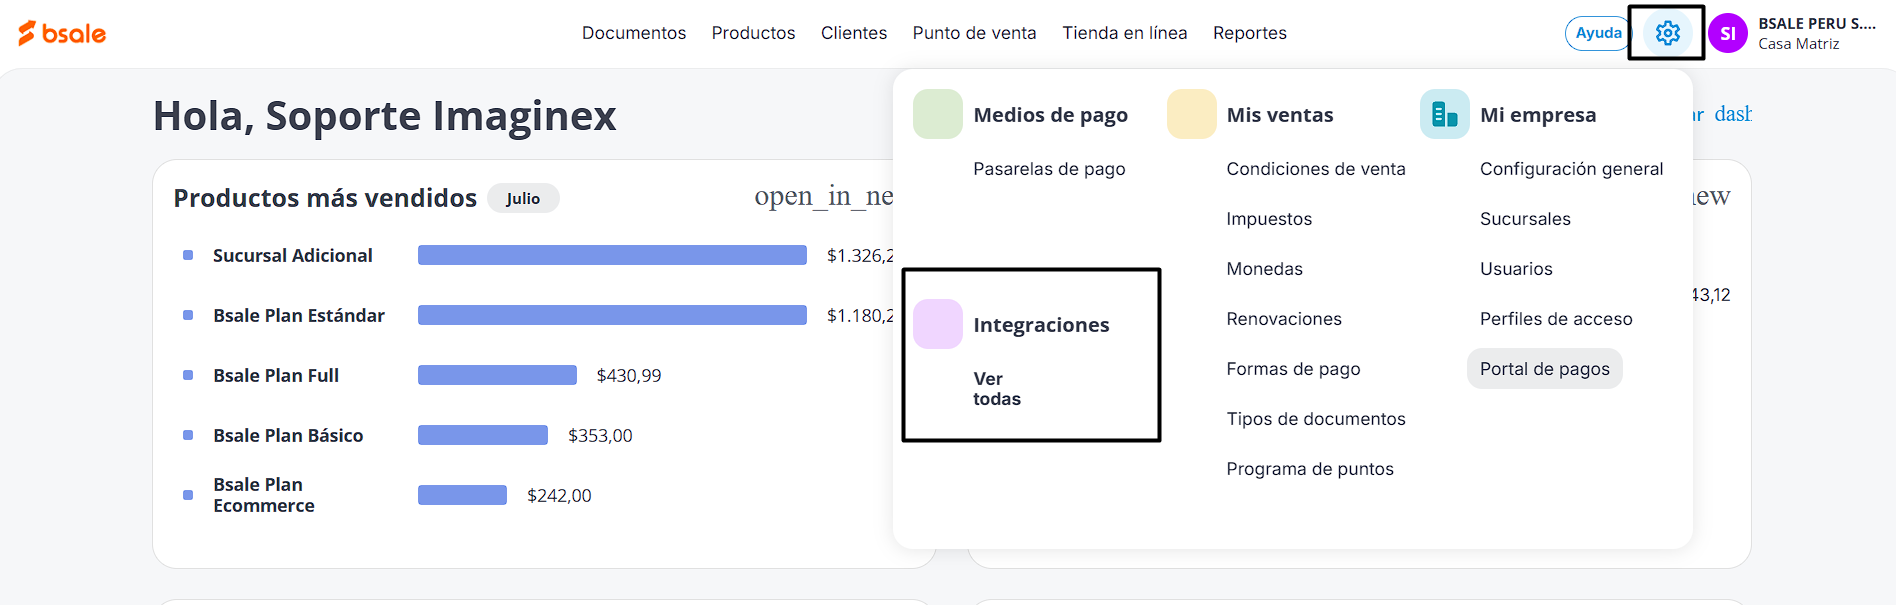The width and height of the screenshot is (1896, 605).
Task: Click the Medios de pago heading
Action: click(x=1050, y=115)
